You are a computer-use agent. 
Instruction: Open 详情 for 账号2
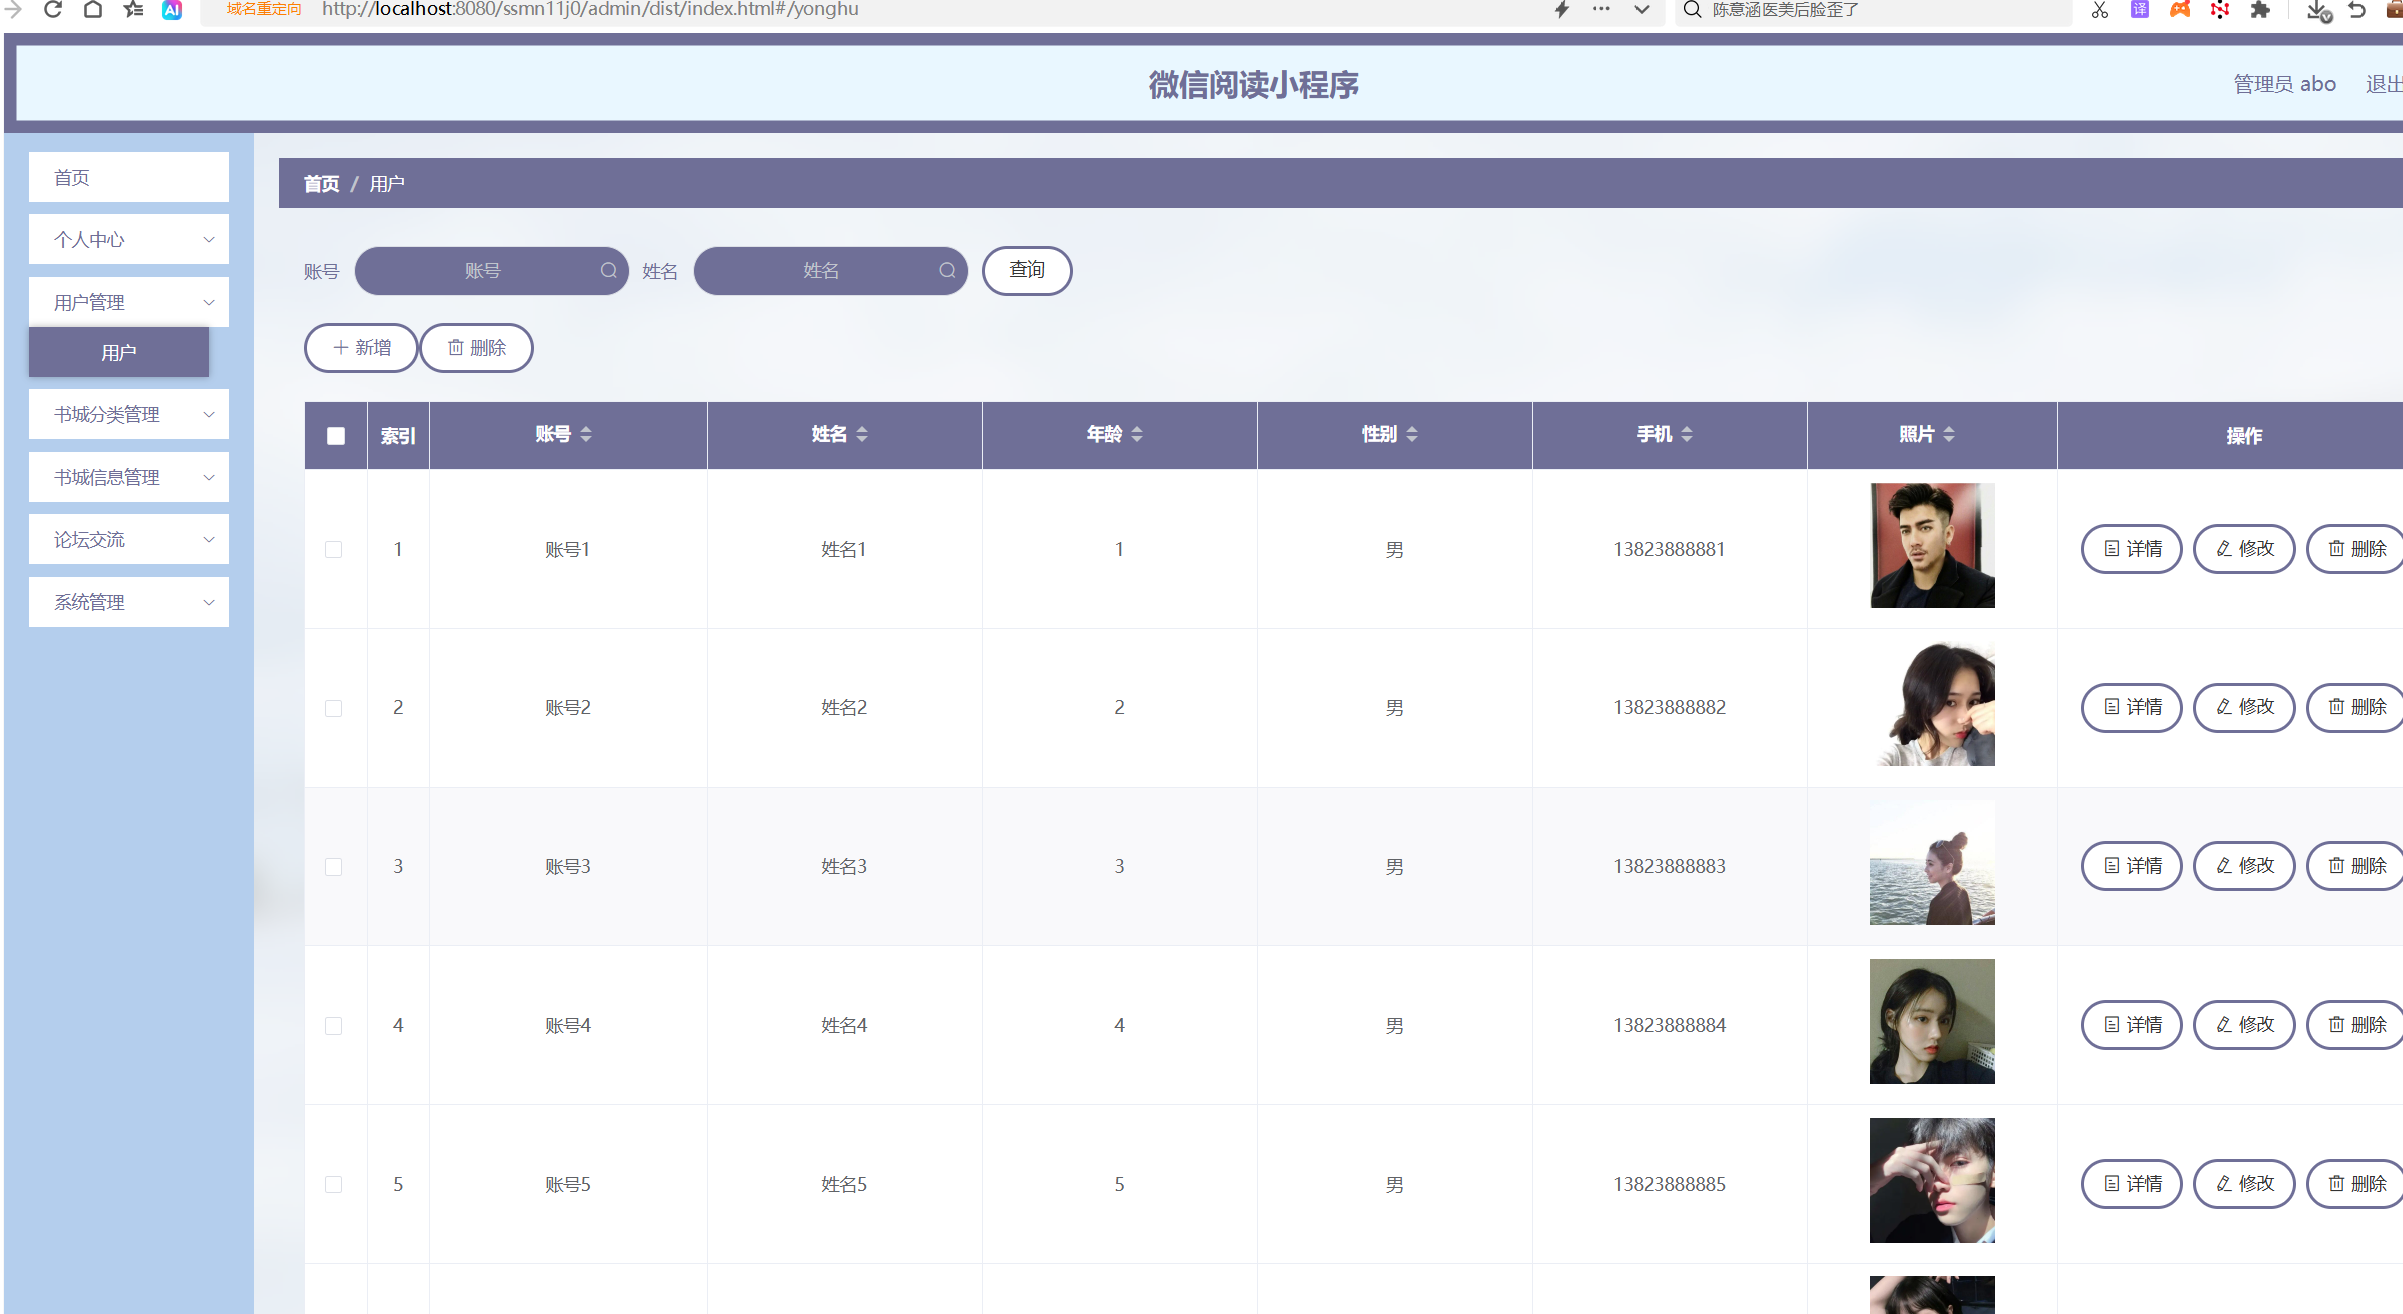click(2132, 707)
